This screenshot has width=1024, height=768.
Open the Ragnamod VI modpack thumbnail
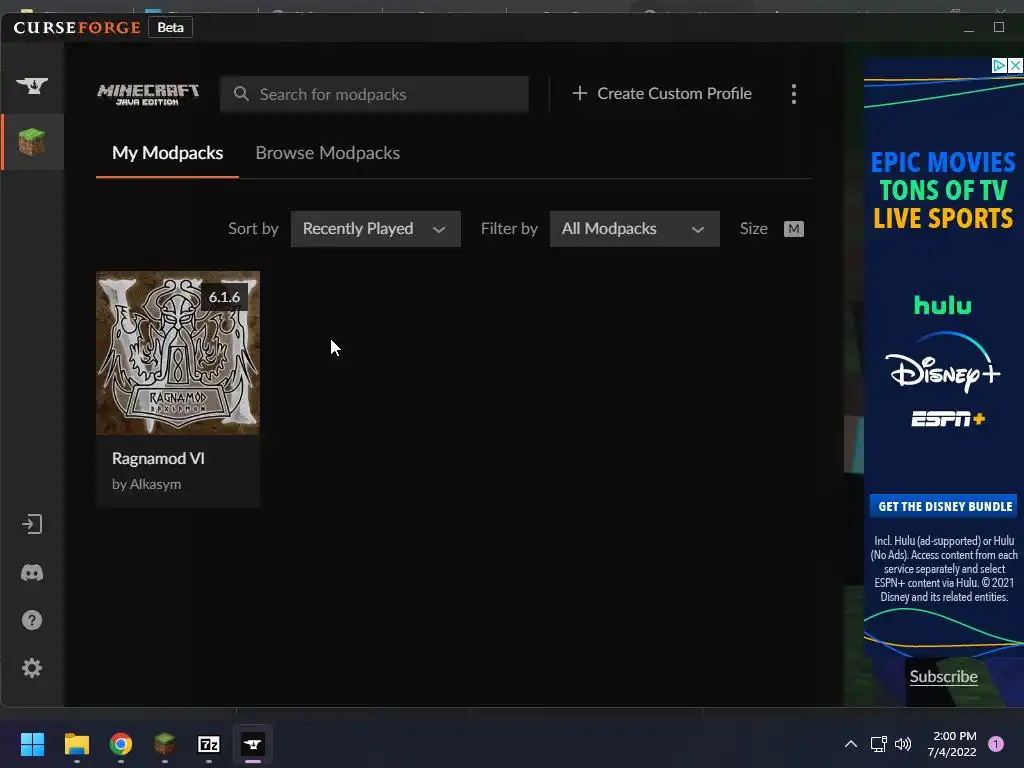178,353
